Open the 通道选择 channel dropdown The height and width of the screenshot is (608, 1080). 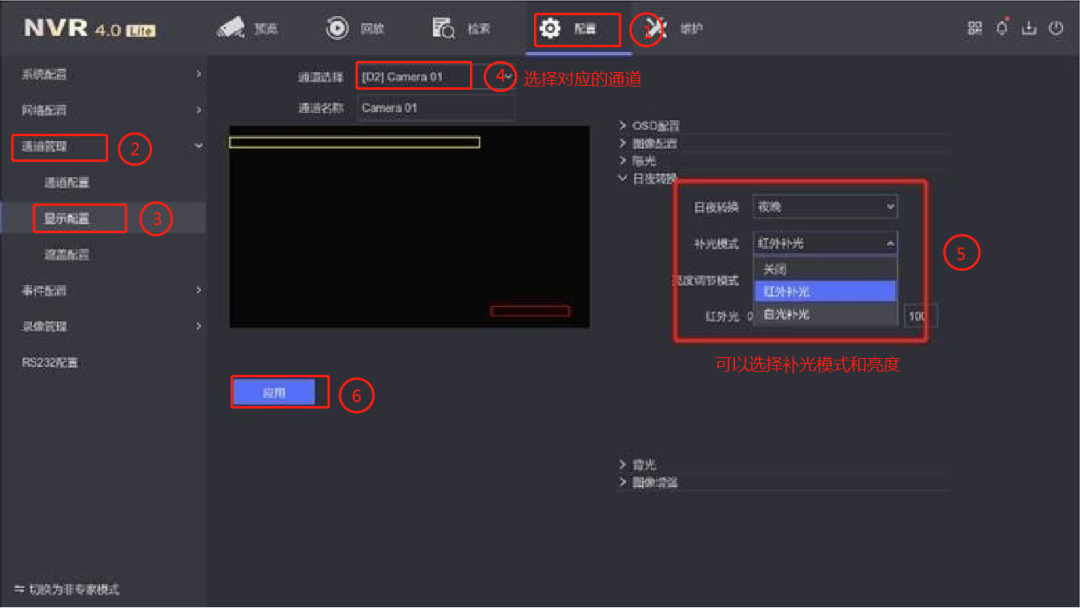pos(413,75)
